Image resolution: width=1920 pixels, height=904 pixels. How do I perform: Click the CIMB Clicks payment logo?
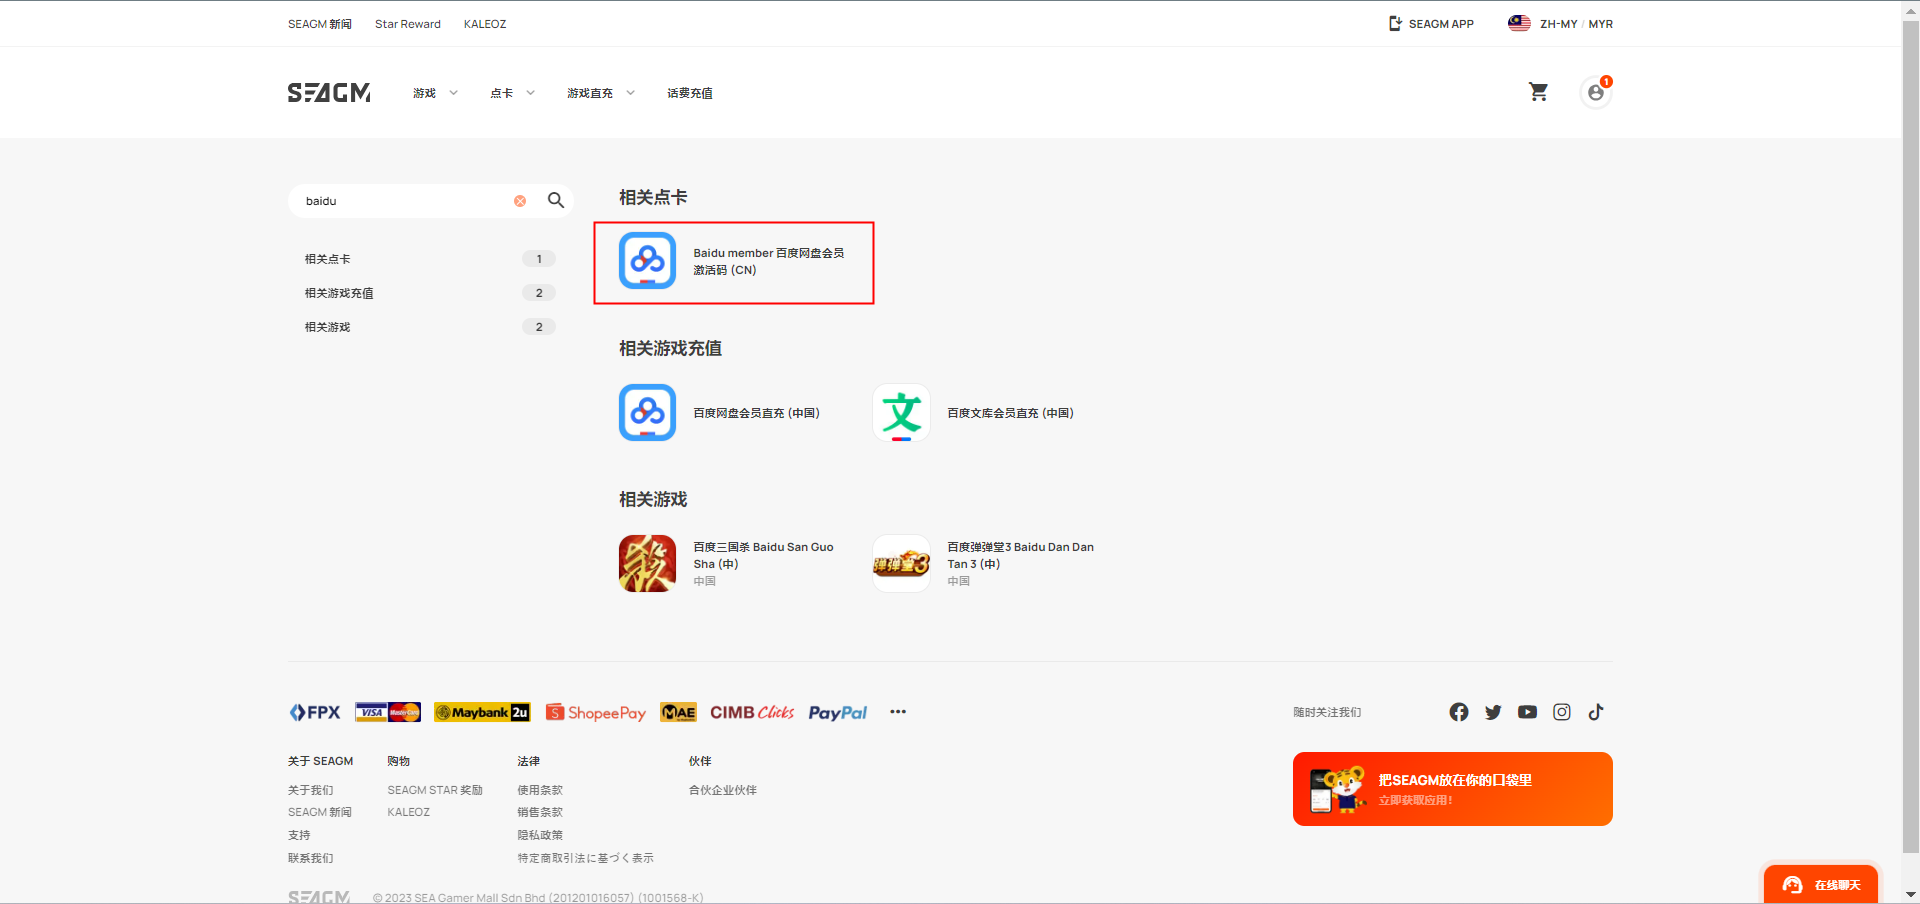click(x=752, y=712)
